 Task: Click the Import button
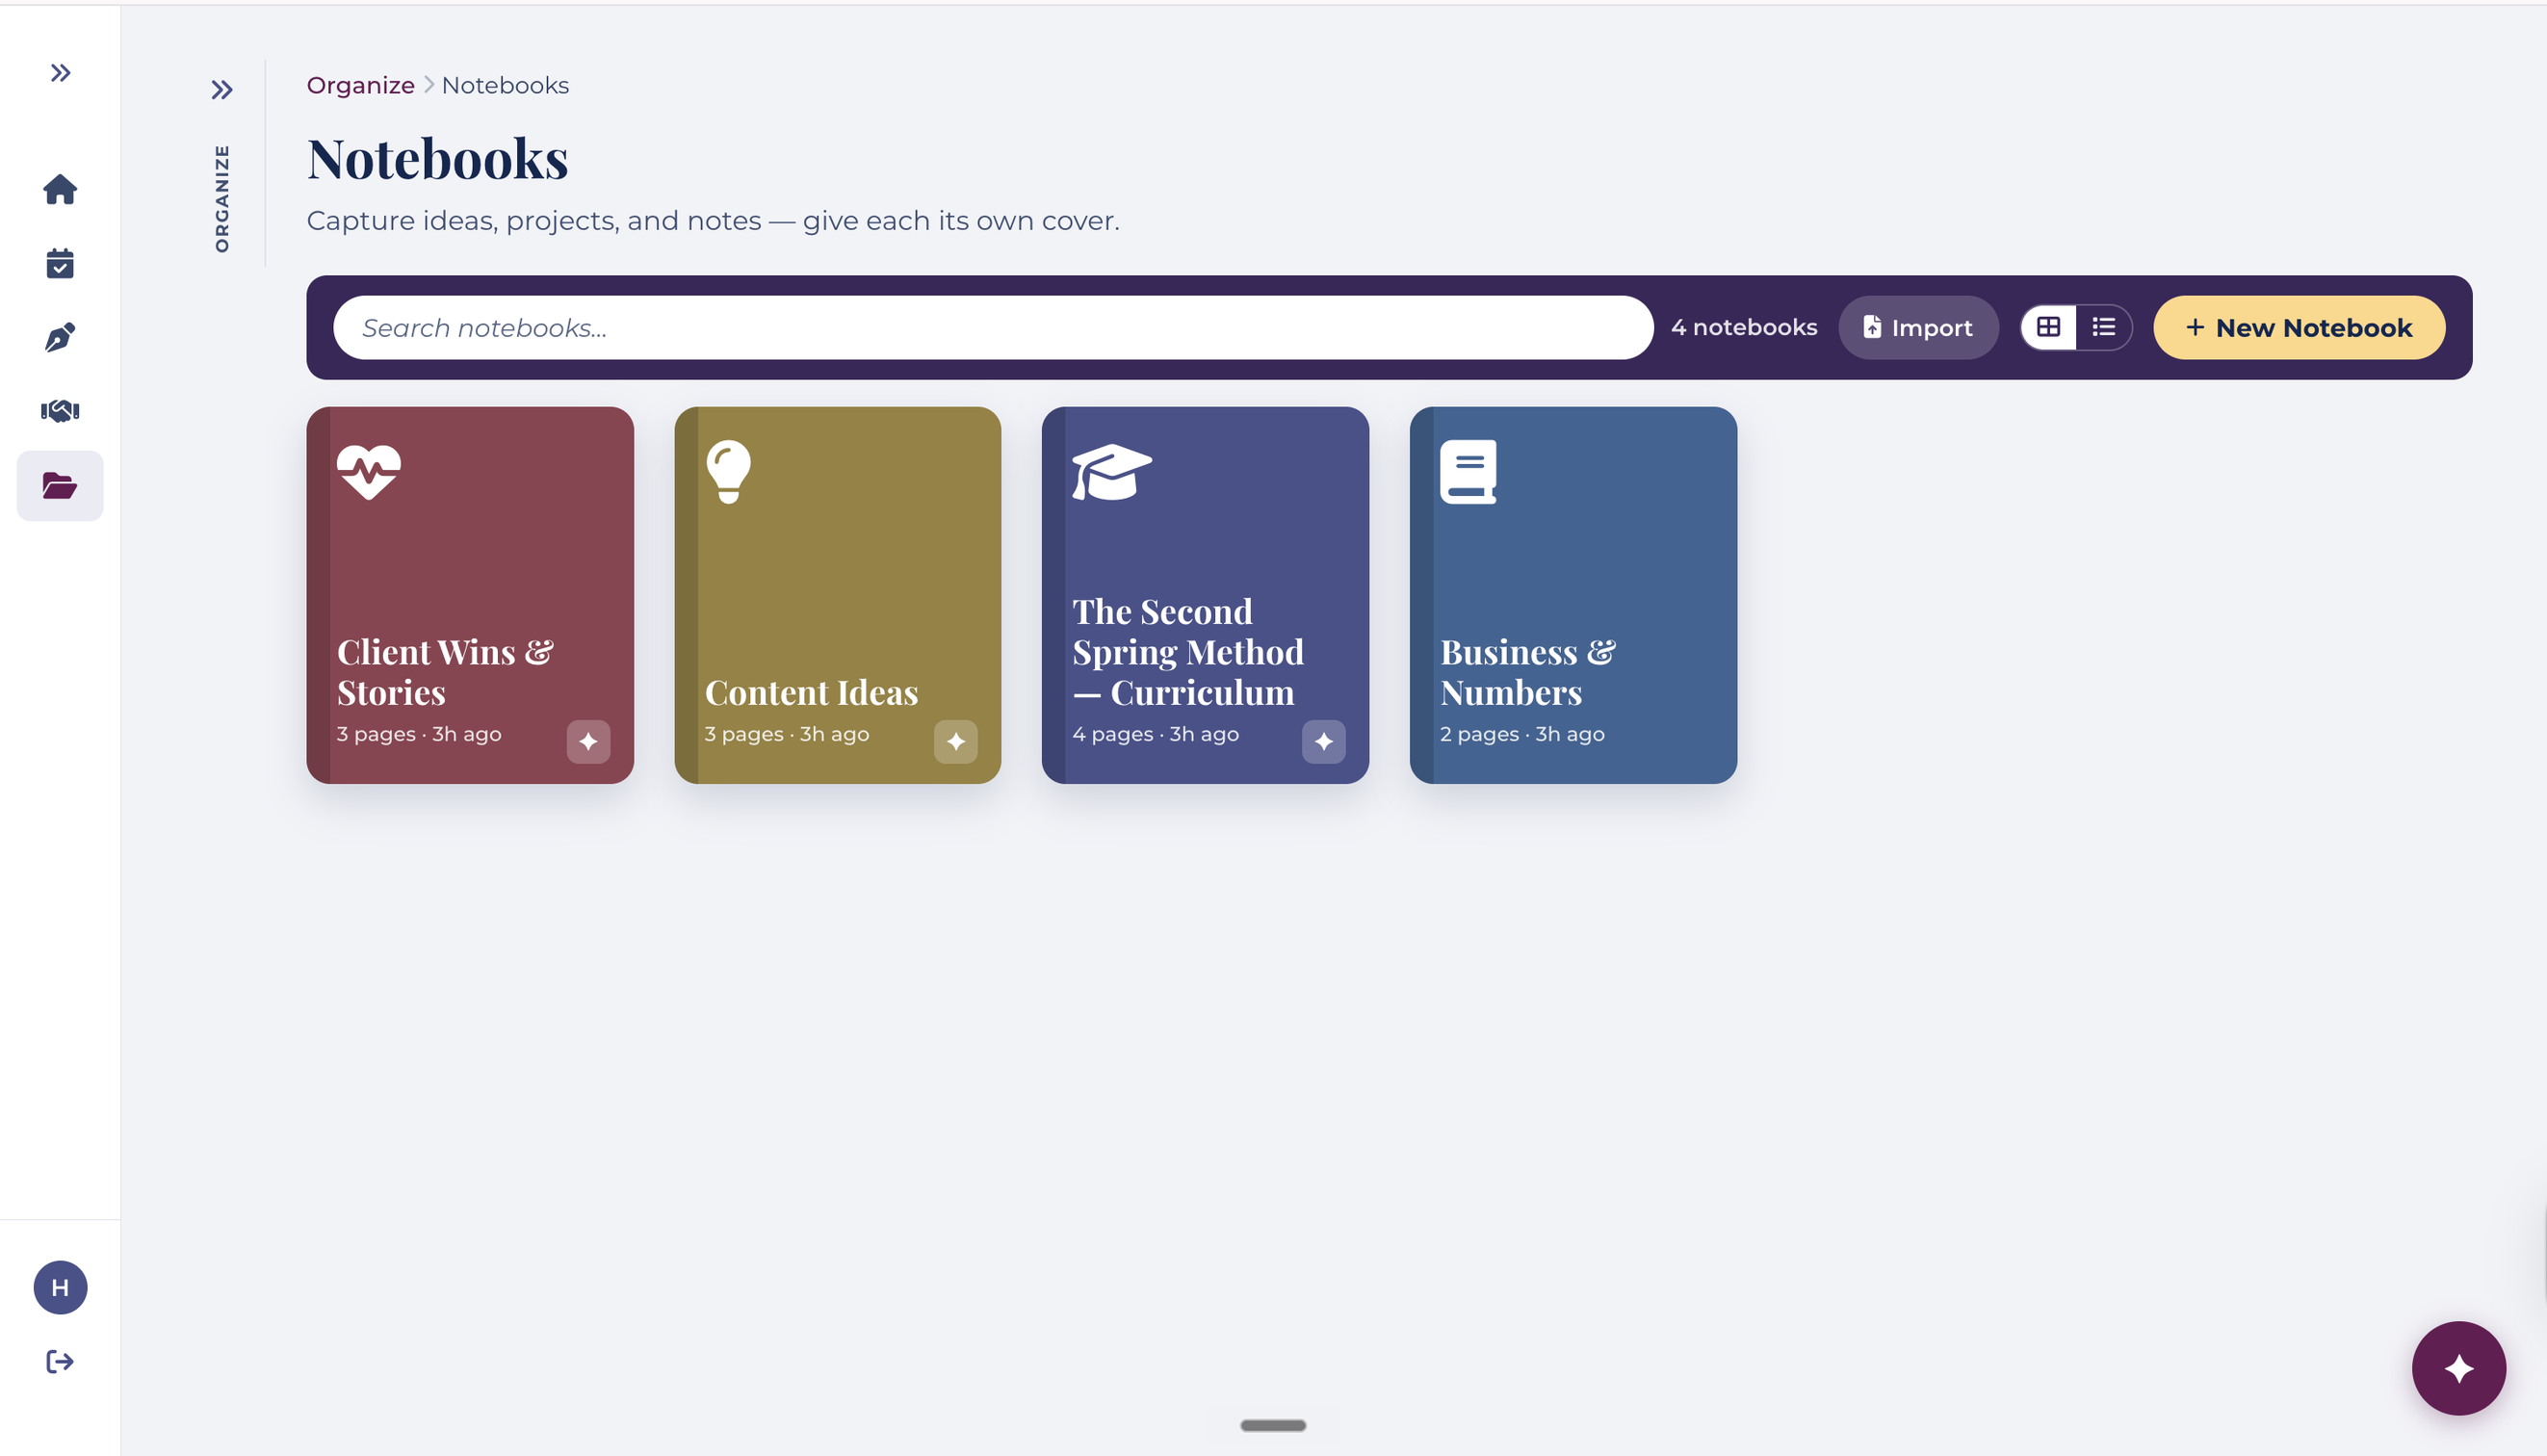click(x=1918, y=327)
